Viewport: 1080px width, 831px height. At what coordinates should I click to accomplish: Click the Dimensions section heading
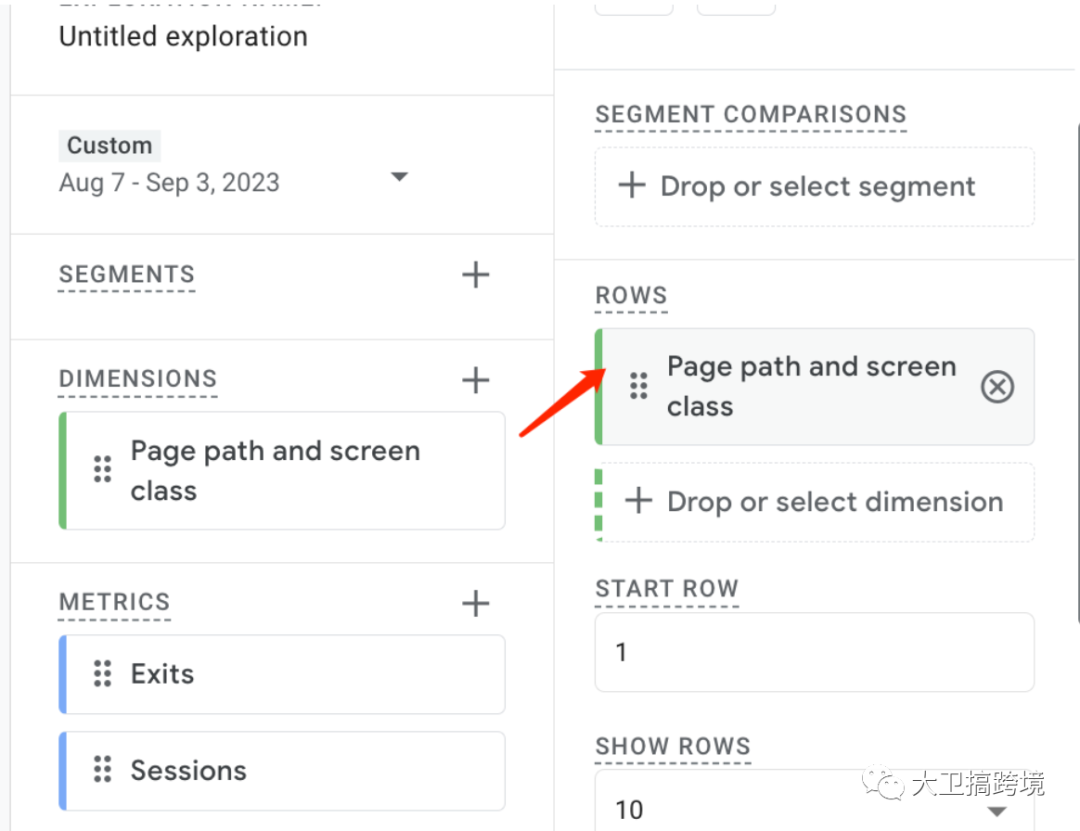[x=138, y=380]
